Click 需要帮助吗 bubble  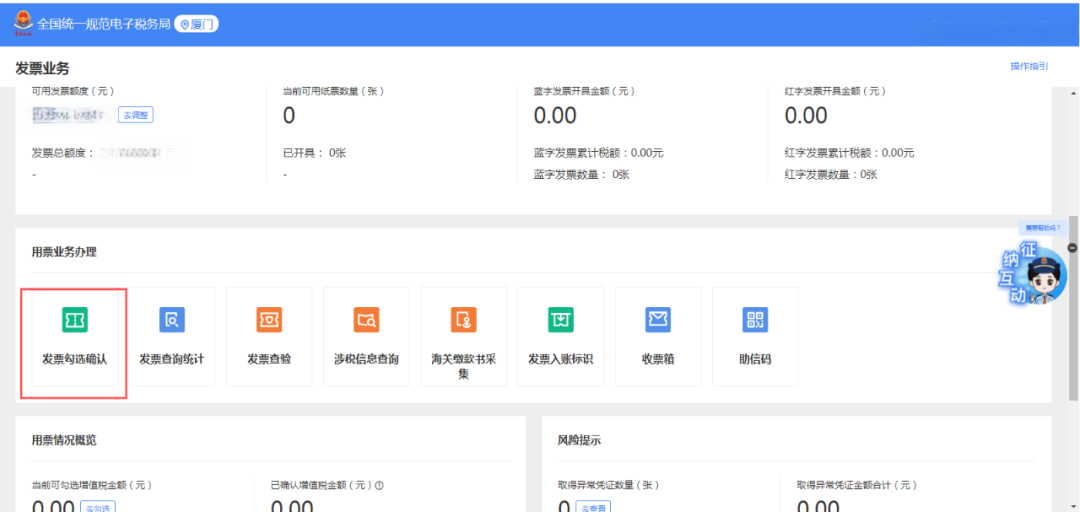coord(1043,227)
